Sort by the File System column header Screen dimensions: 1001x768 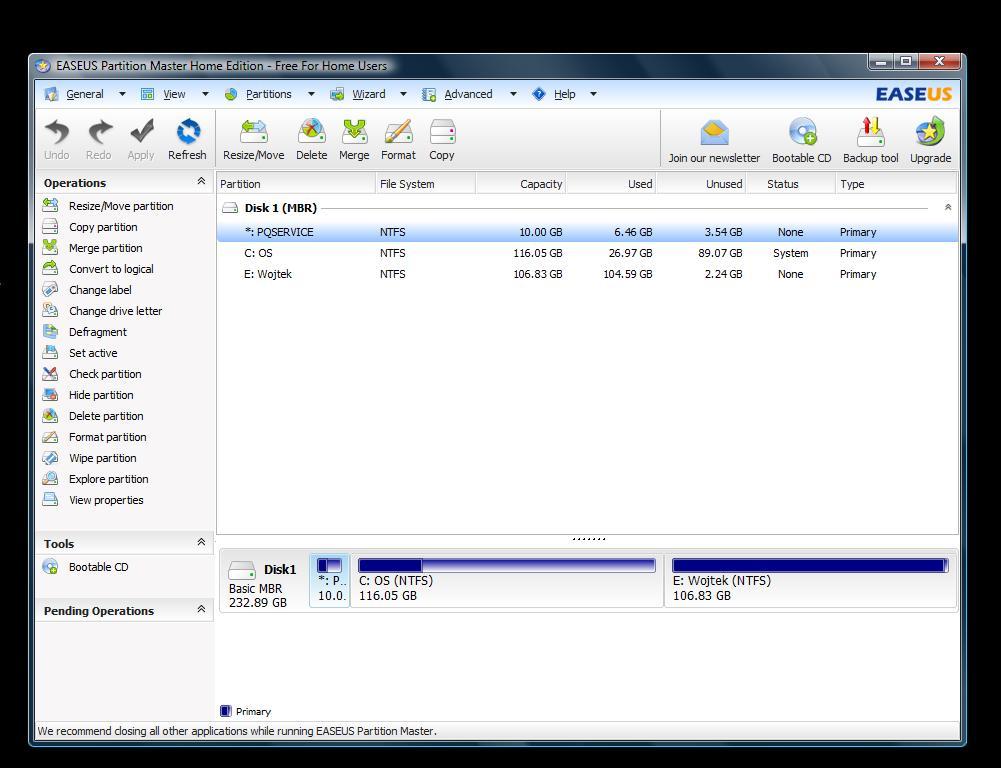point(426,184)
